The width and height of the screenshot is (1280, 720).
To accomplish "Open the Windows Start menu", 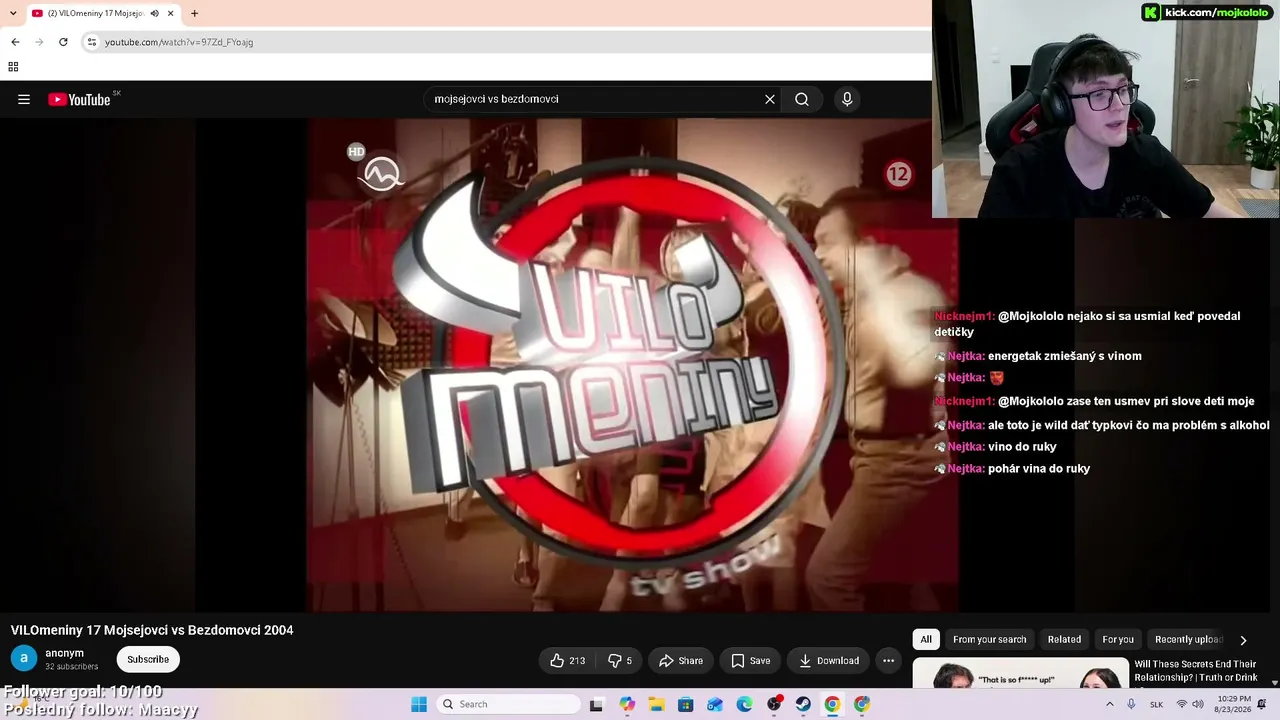I will click(x=419, y=704).
